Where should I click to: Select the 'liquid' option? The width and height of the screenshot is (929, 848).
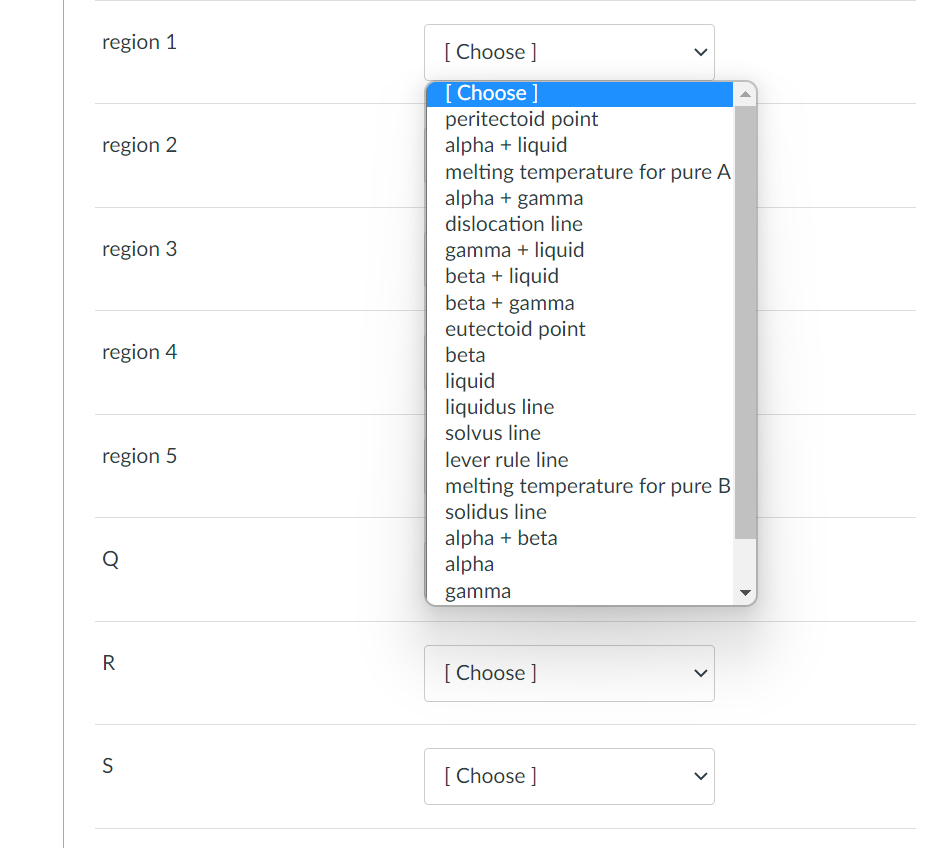click(580, 381)
